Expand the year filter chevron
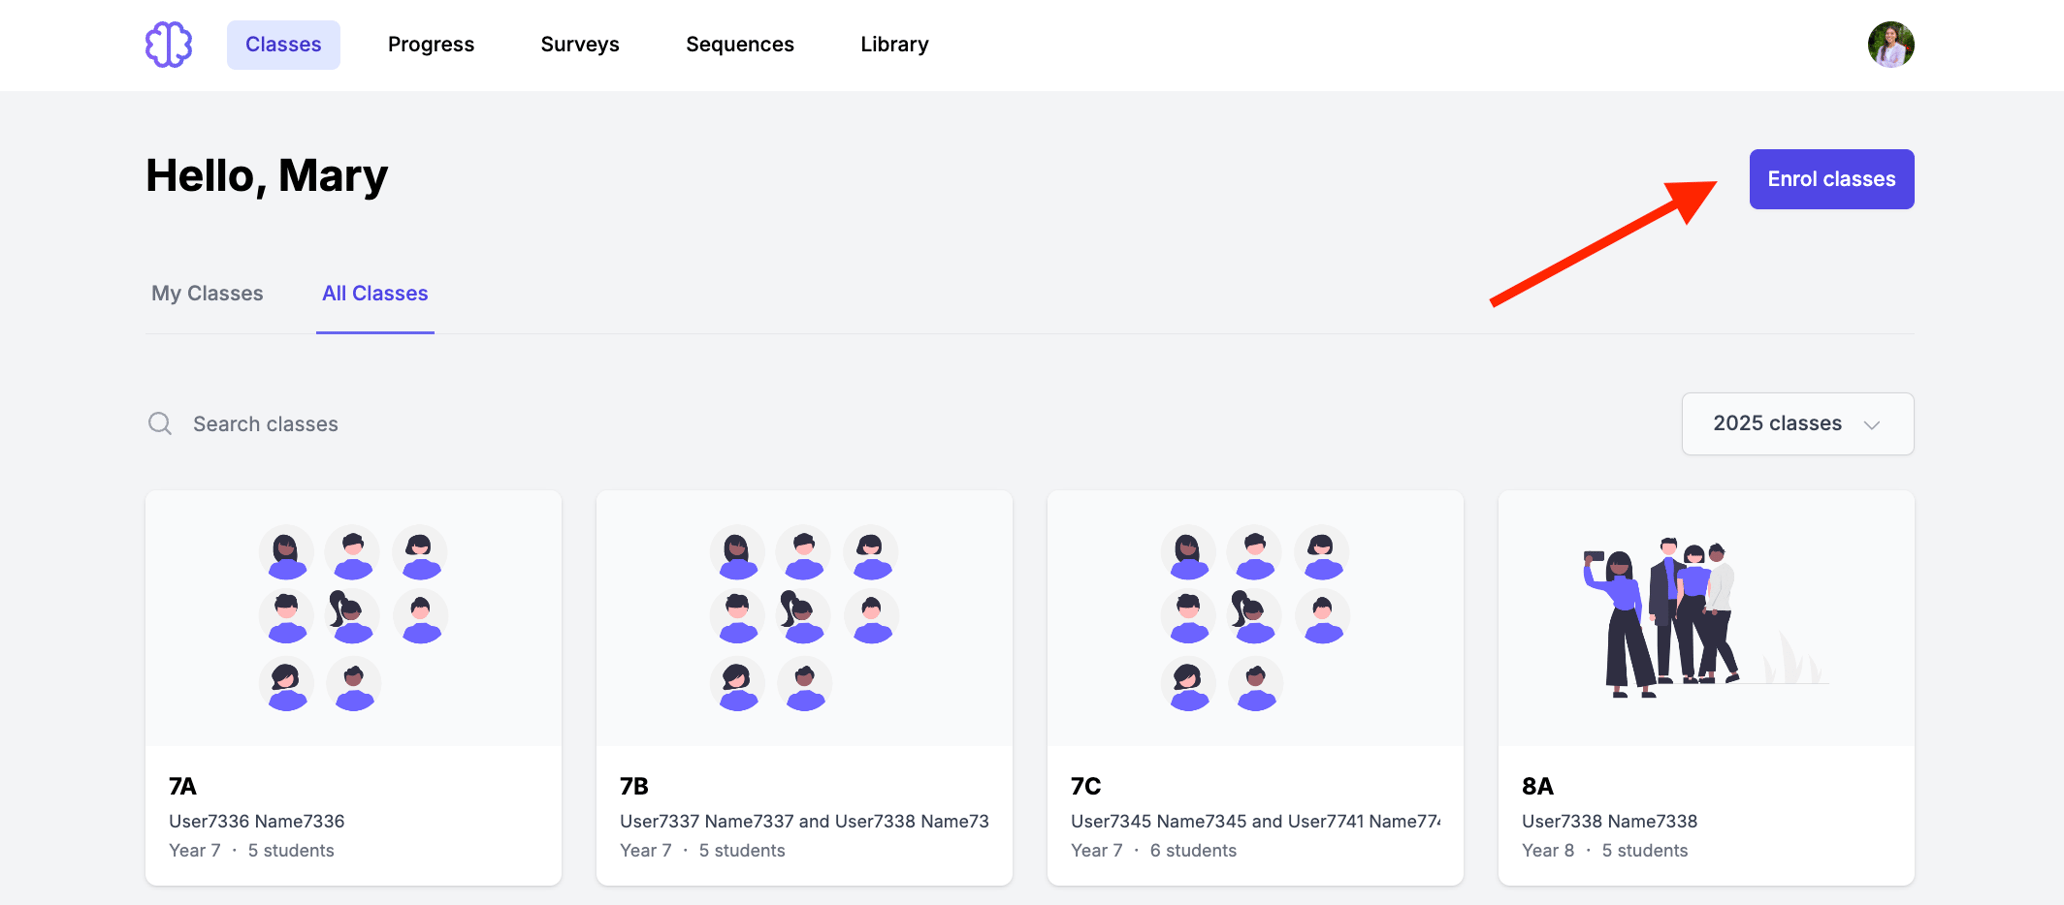 click(1873, 424)
